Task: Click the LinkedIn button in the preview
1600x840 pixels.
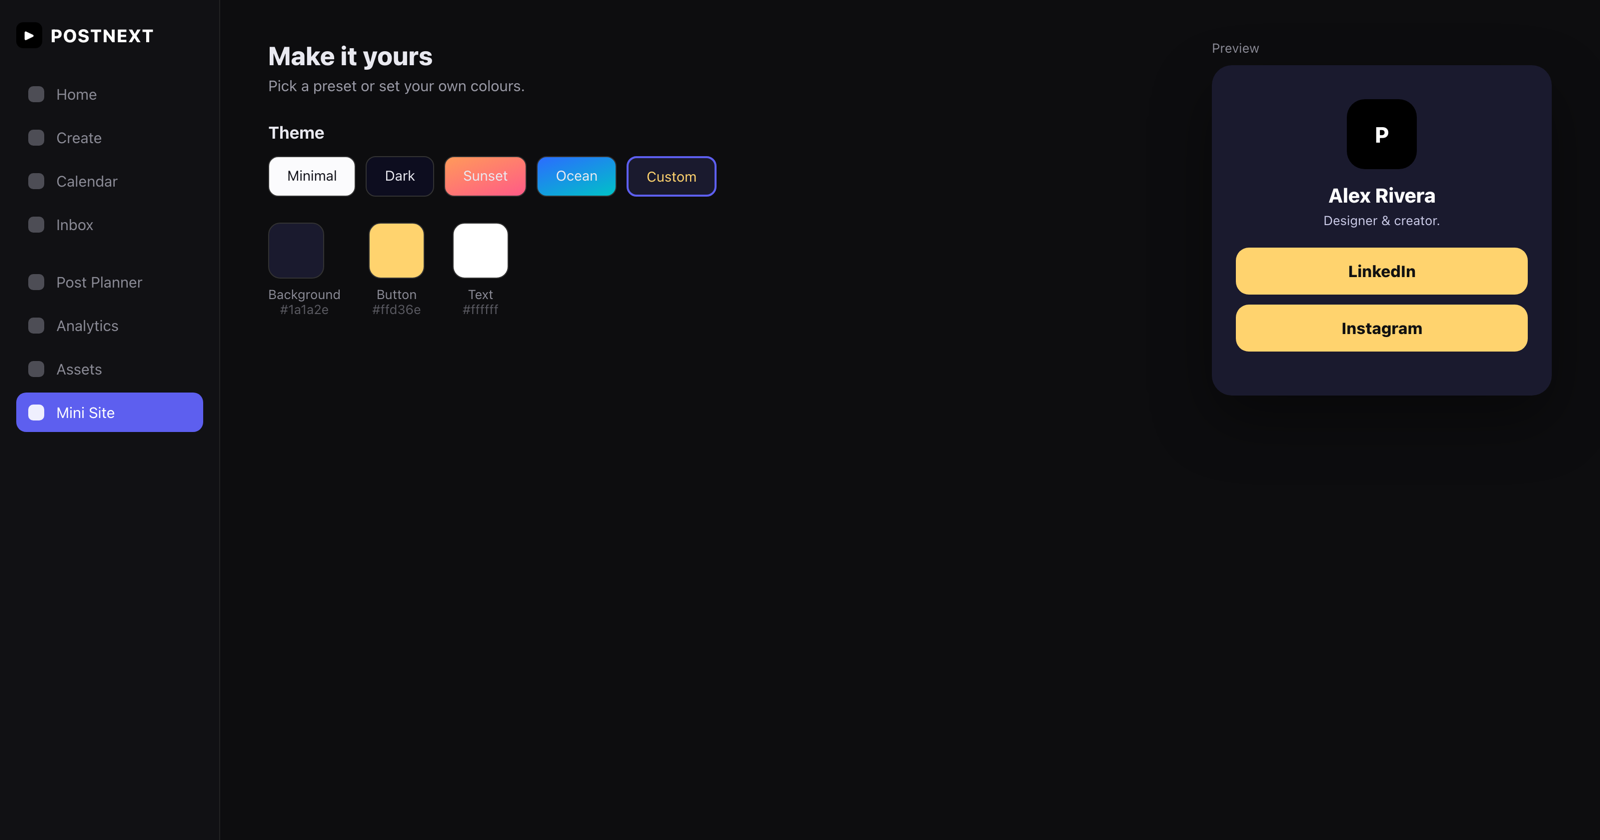Action: tap(1381, 271)
